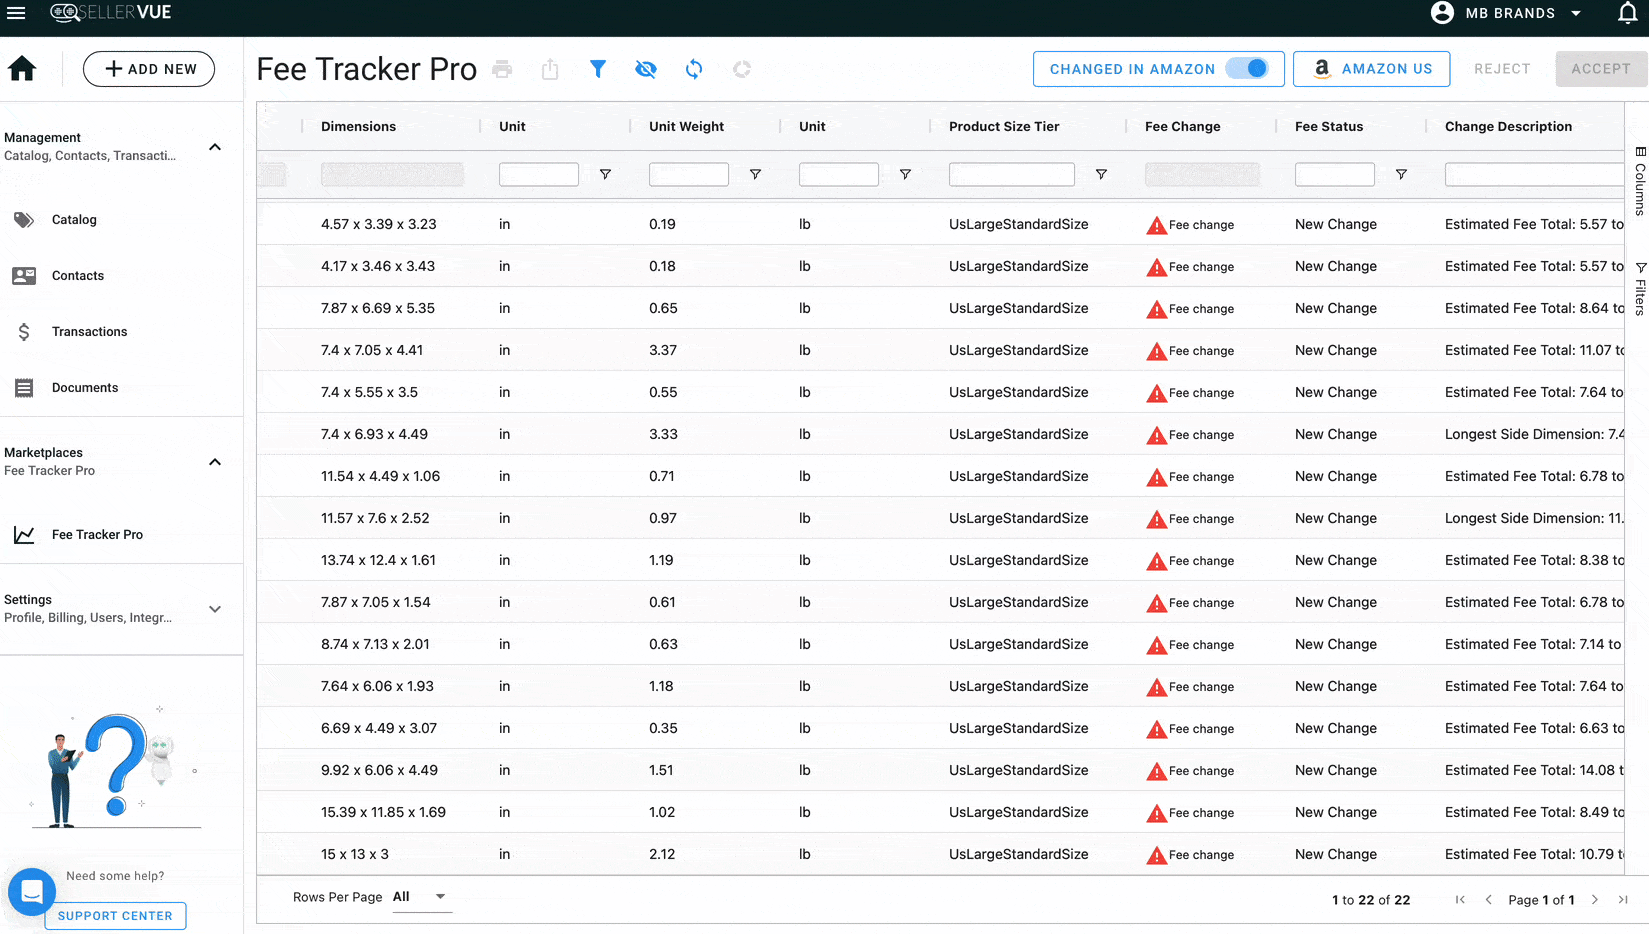Click the Accept button

(x=1601, y=69)
